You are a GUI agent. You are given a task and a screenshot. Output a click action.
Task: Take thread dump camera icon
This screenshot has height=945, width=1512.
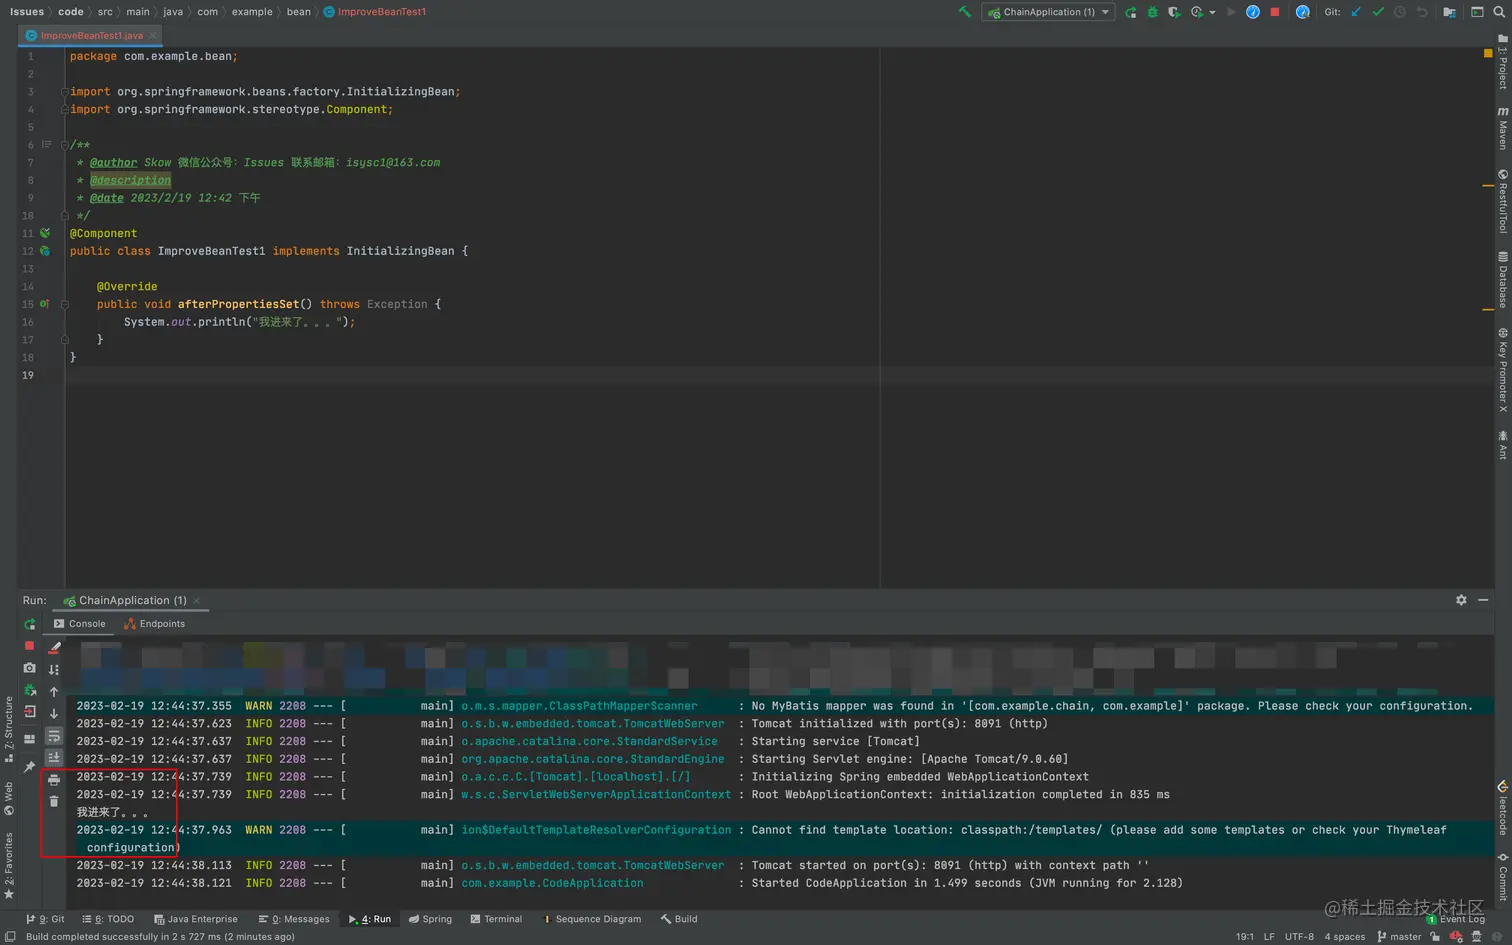point(30,668)
